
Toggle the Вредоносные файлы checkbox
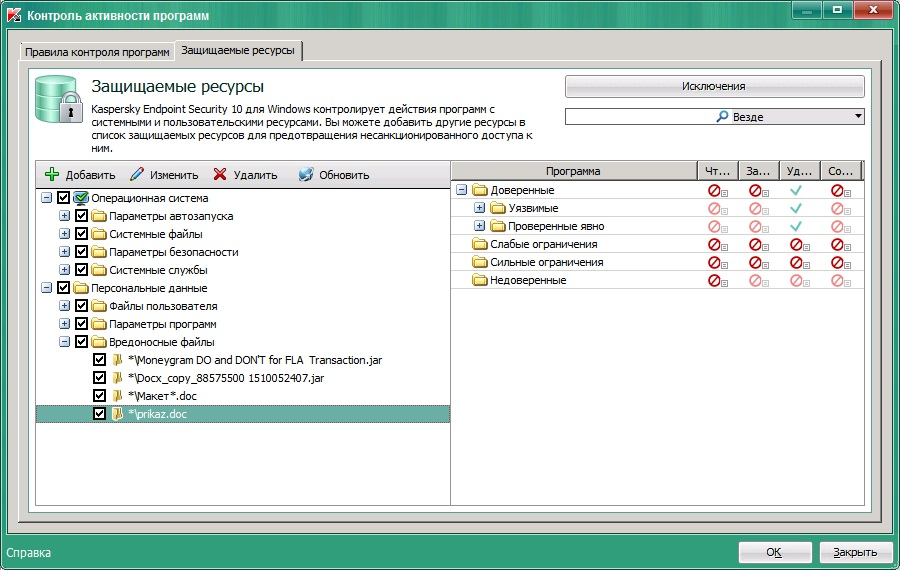point(82,342)
